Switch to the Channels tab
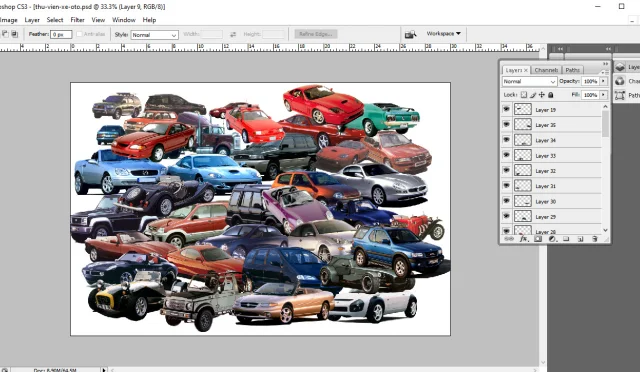 pyautogui.click(x=546, y=70)
